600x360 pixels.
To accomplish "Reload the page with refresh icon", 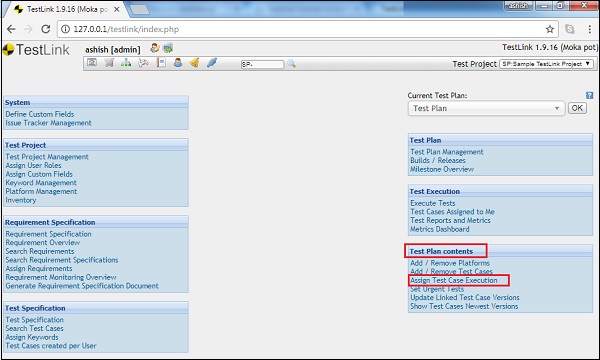I will point(46,29).
